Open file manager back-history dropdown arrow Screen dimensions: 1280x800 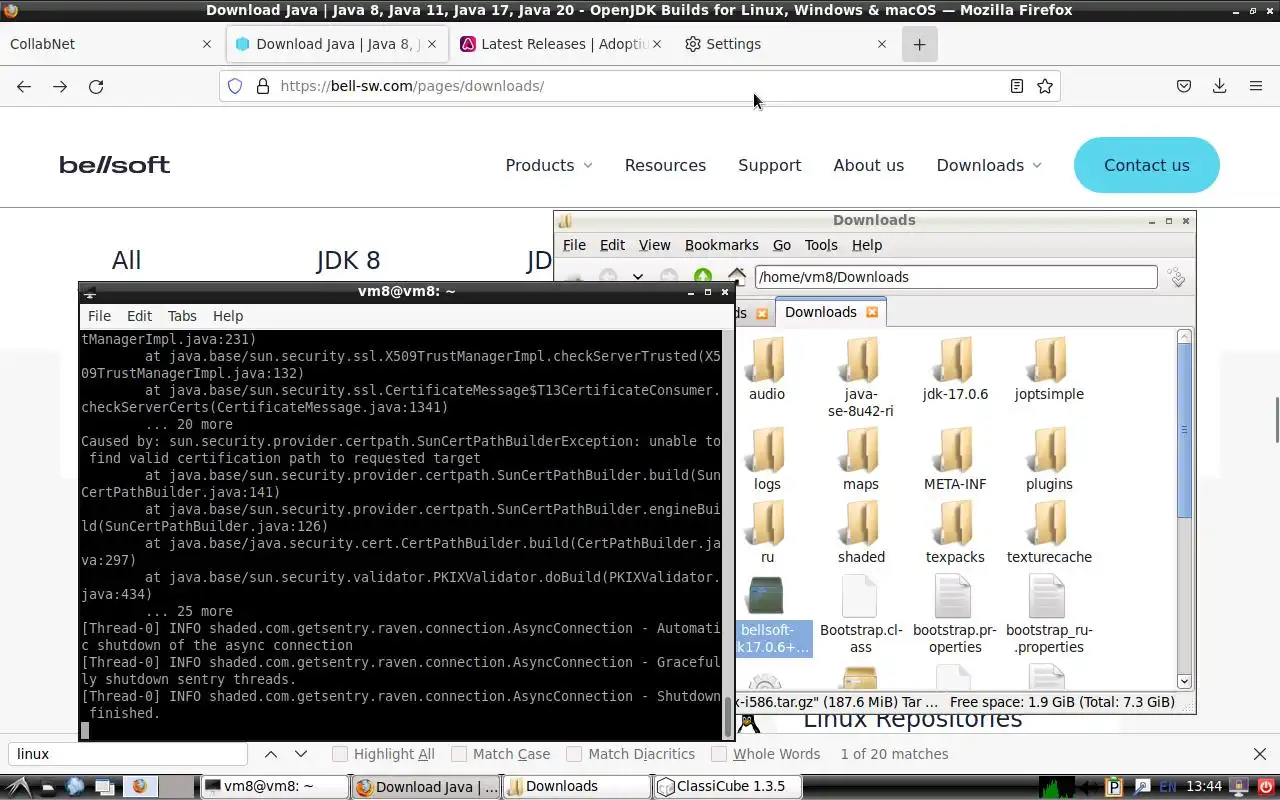coord(637,277)
